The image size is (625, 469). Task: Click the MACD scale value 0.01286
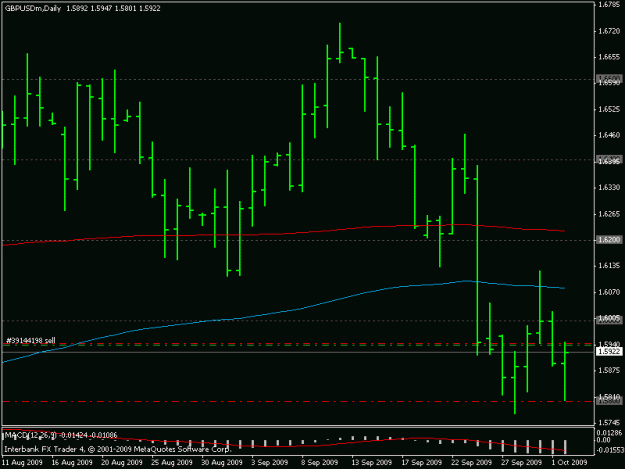(x=609, y=433)
